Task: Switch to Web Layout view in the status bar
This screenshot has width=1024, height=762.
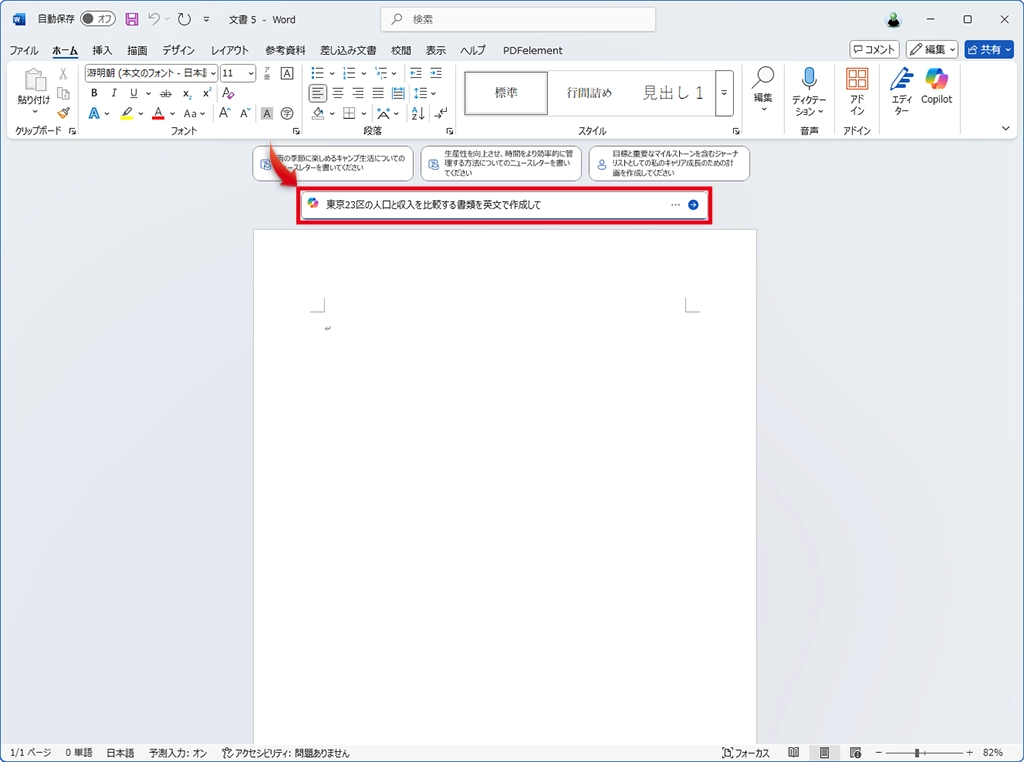Action: pyautogui.click(x=856, y=753)
